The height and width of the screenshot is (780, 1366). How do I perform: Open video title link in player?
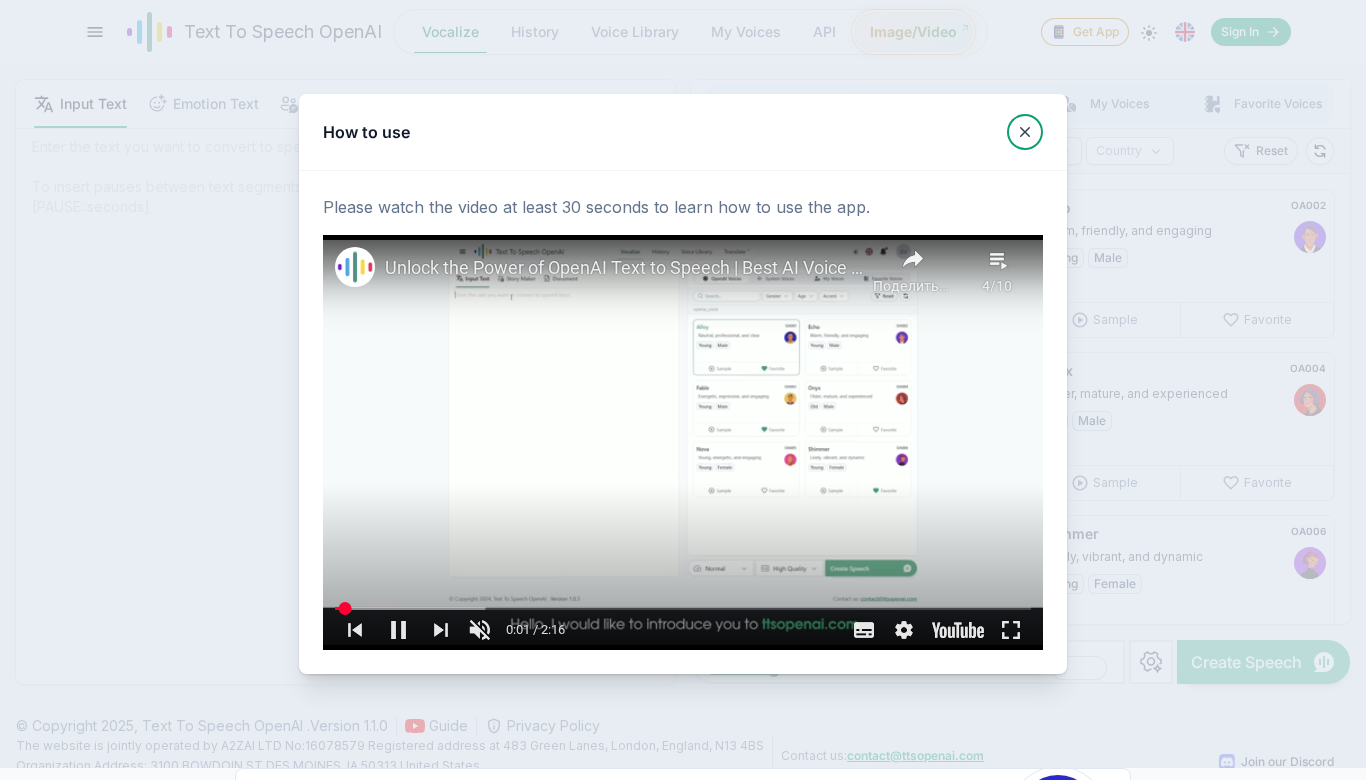(x=624, y=268)
